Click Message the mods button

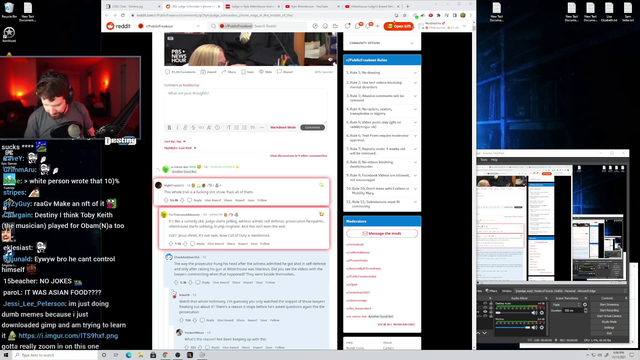click(382, 233)
